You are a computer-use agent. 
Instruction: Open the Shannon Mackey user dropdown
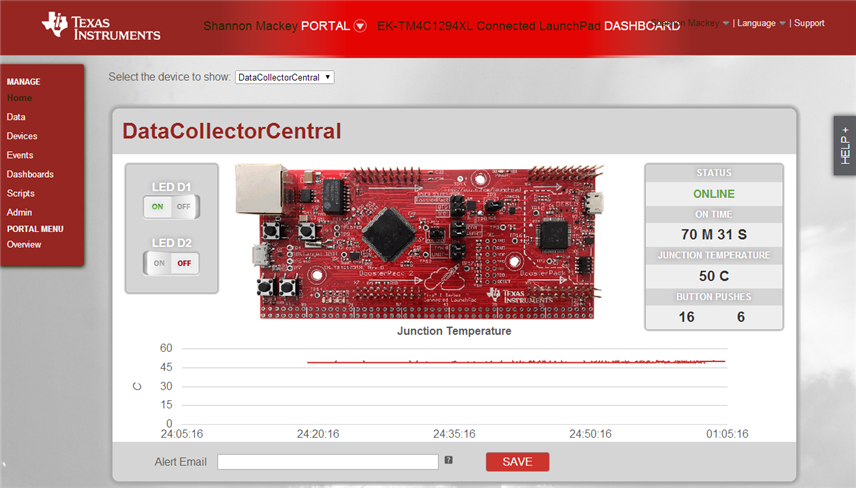pyautogui.click(x=690, y=23)
